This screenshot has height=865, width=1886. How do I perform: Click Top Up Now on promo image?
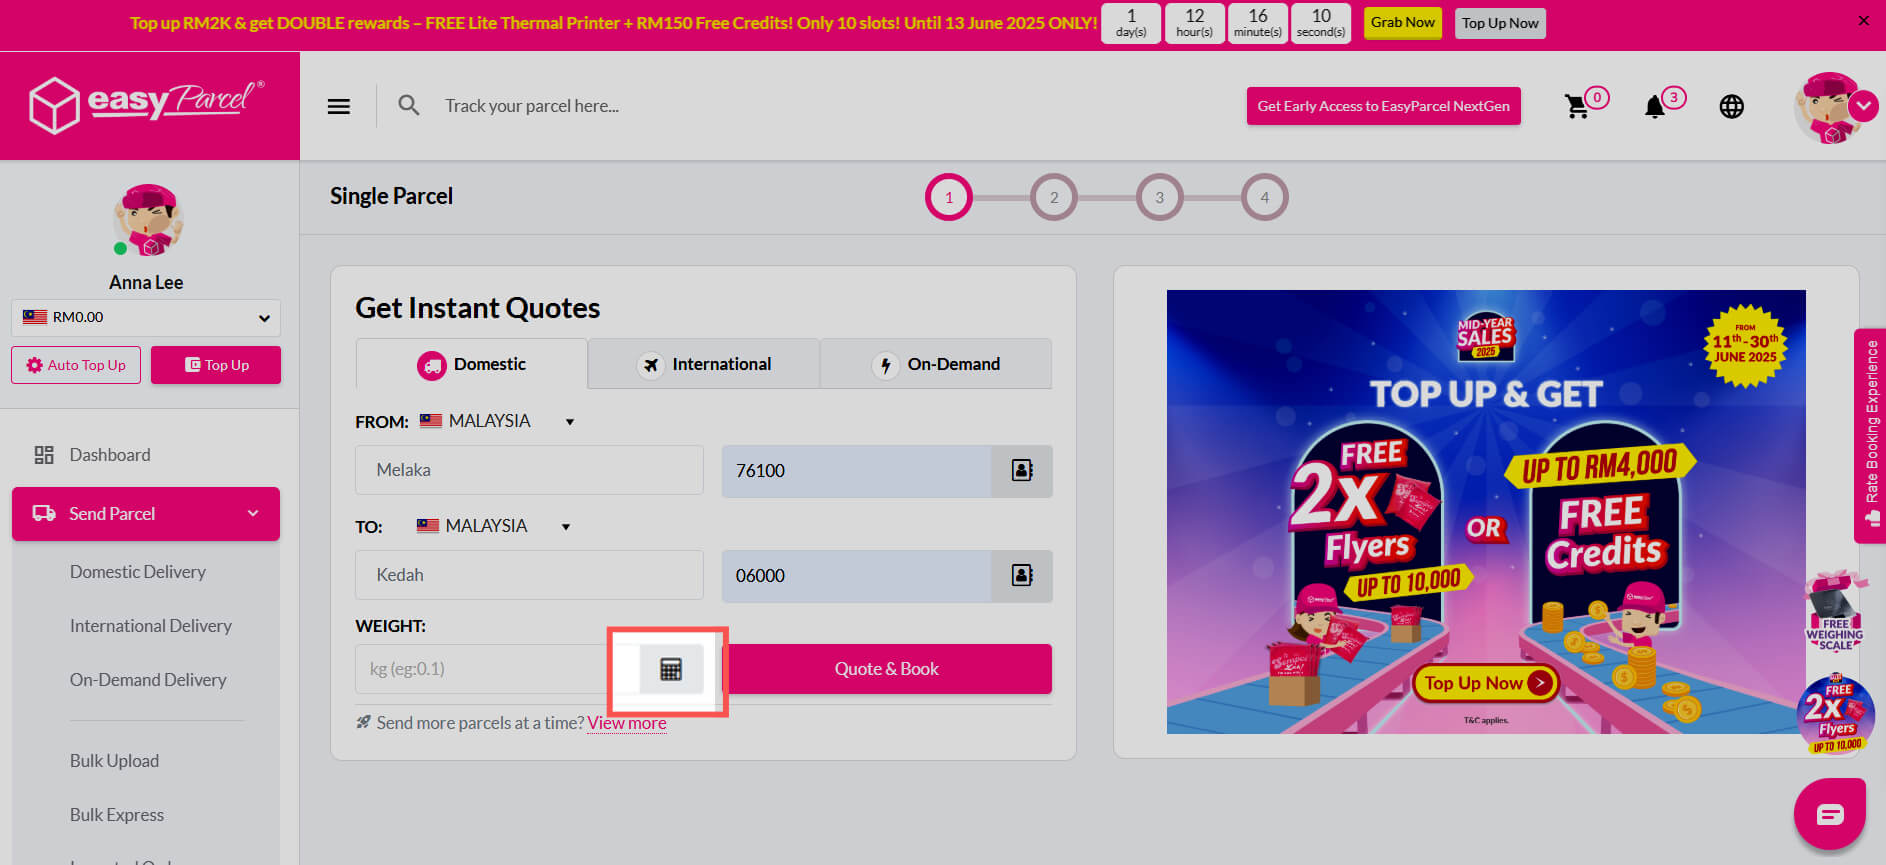tap(1486, 683)
